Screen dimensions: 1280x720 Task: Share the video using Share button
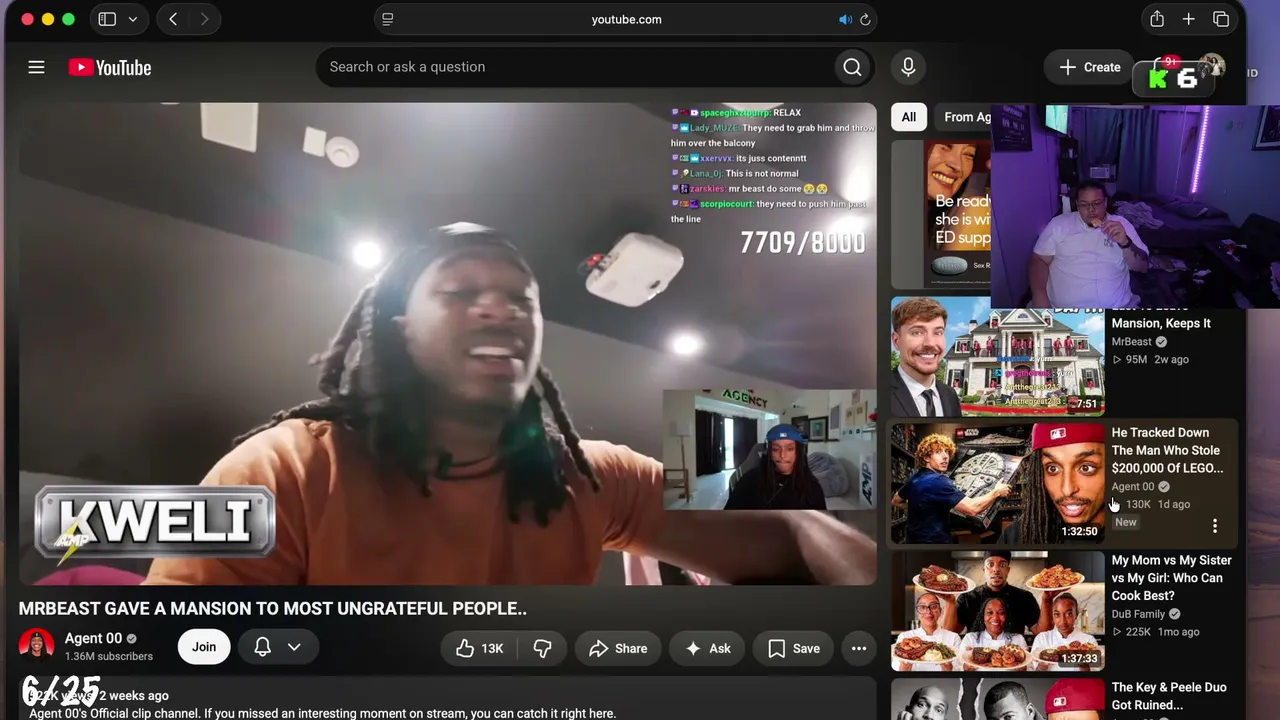[618, 648]
